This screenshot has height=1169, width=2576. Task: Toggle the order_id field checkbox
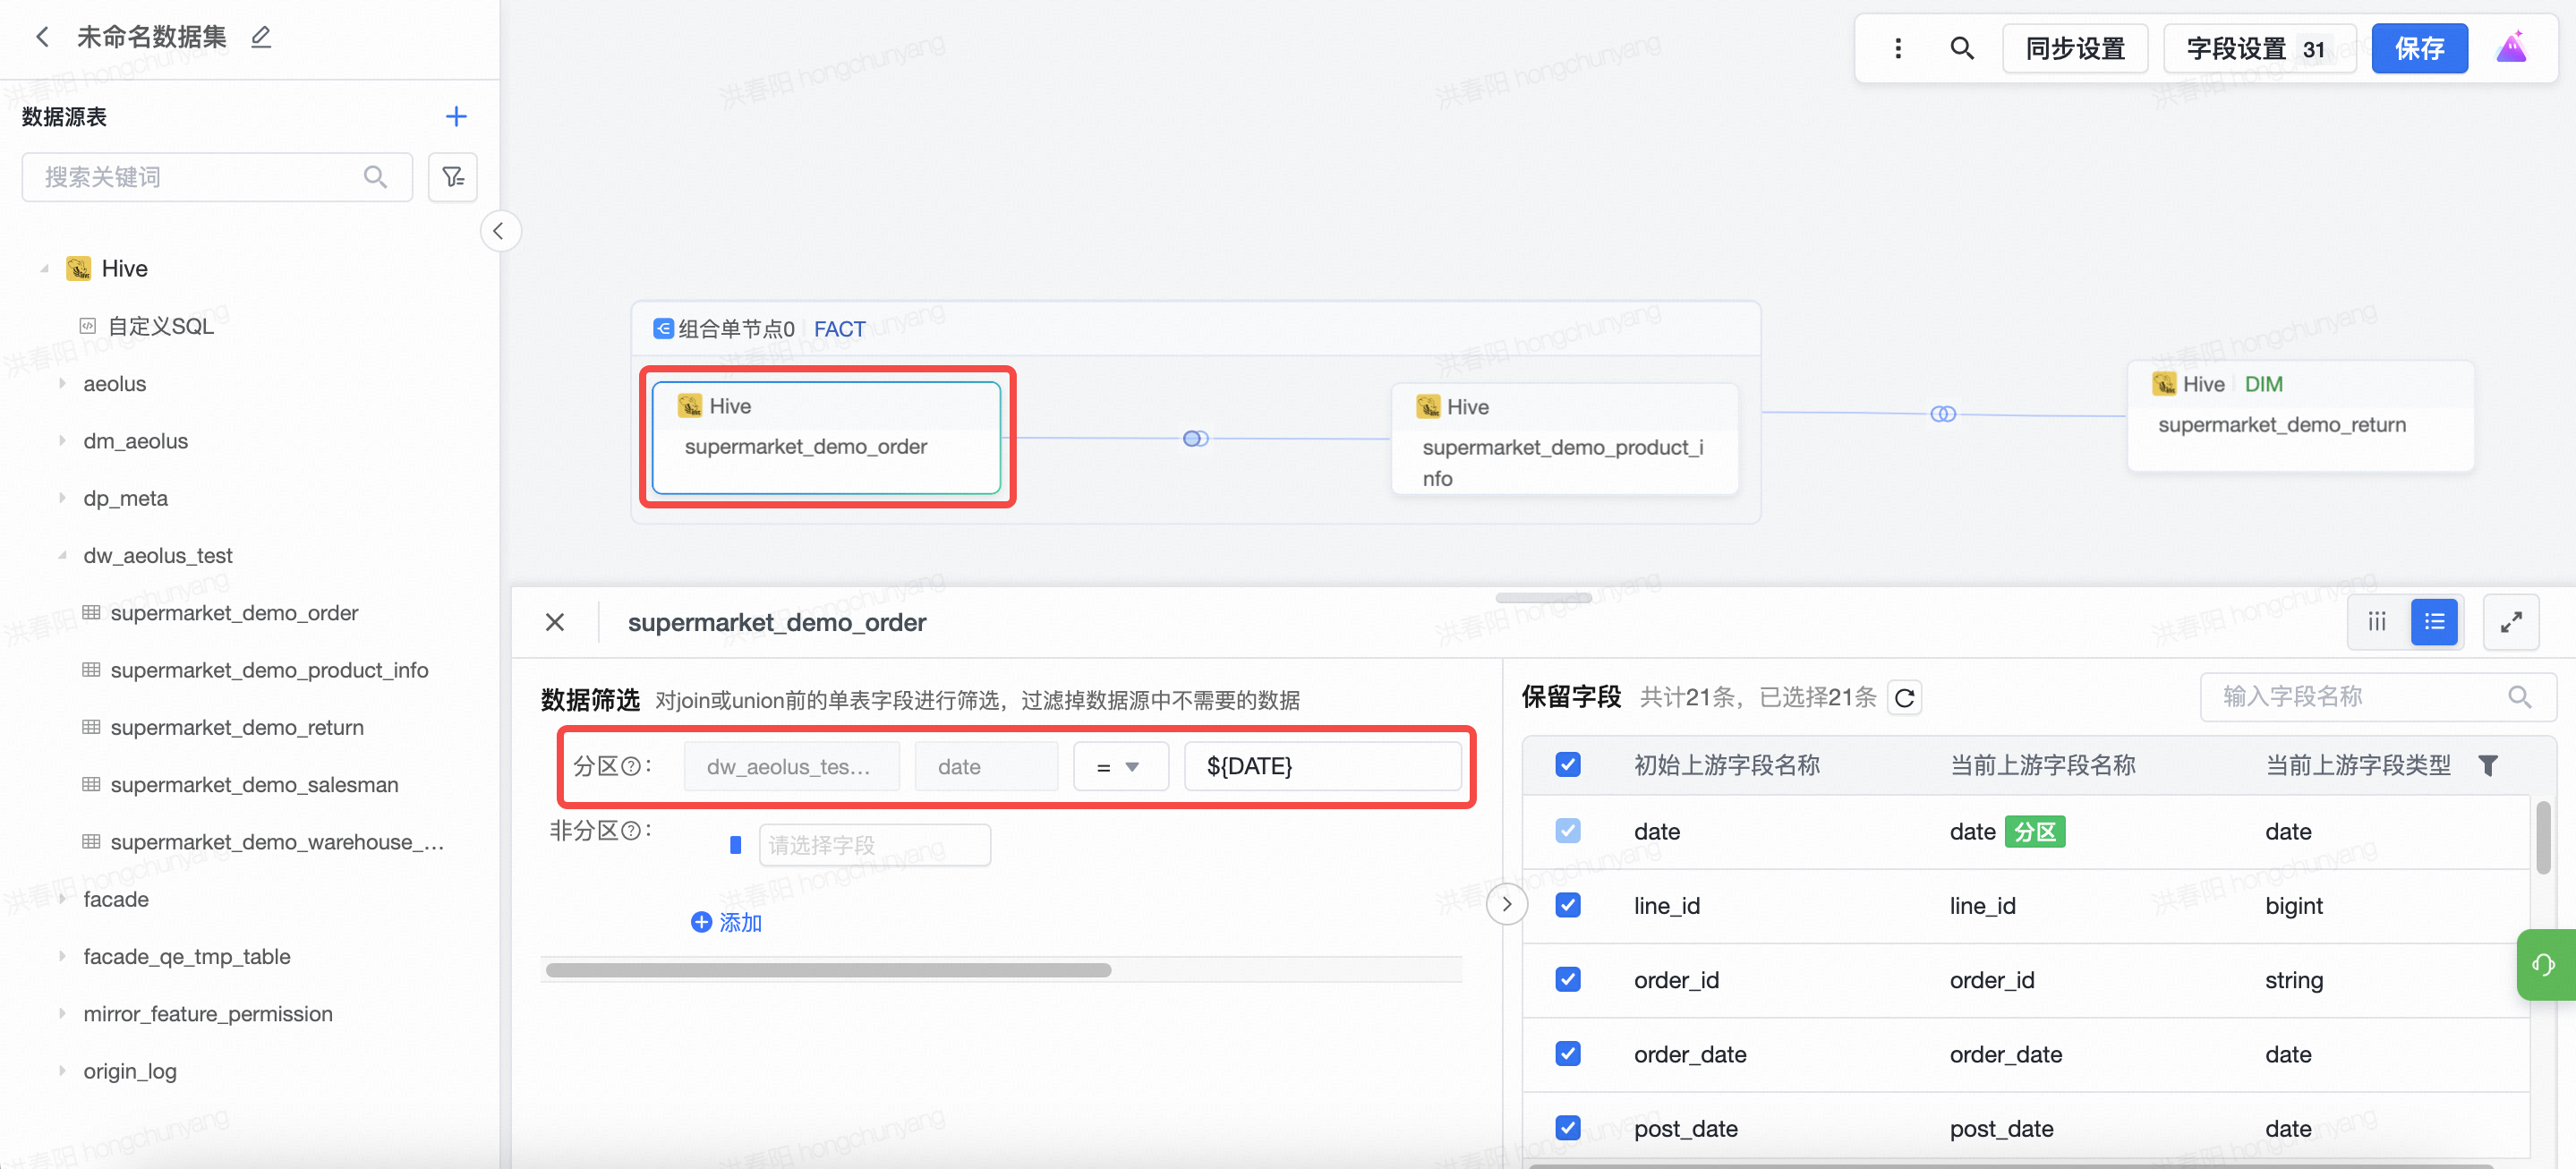[x=1567, y=979]
